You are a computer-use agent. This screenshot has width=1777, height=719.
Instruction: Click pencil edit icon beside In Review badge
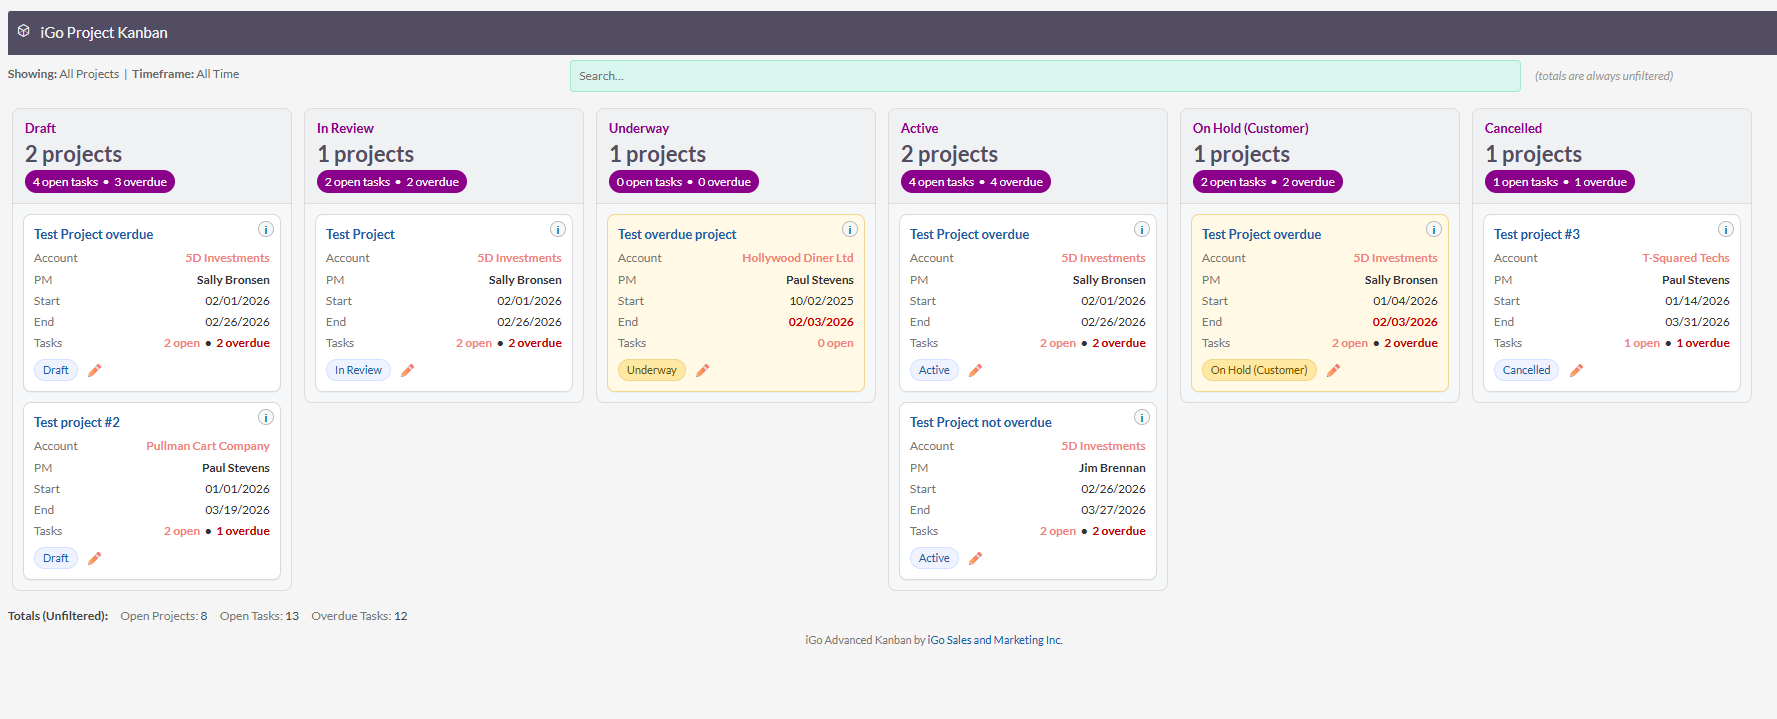407,371
